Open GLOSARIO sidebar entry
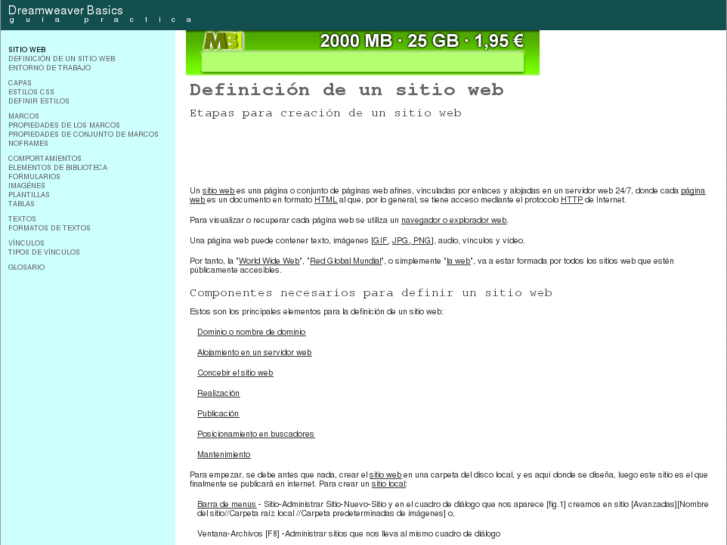 (26, 267)
